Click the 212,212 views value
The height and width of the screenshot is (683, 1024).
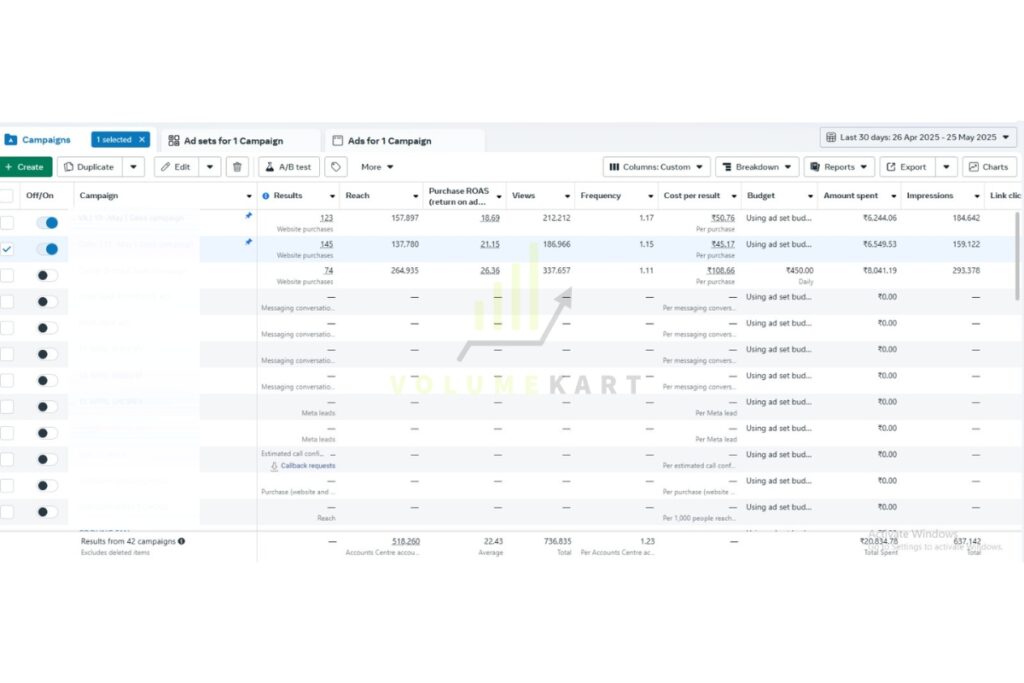point(556,218)
